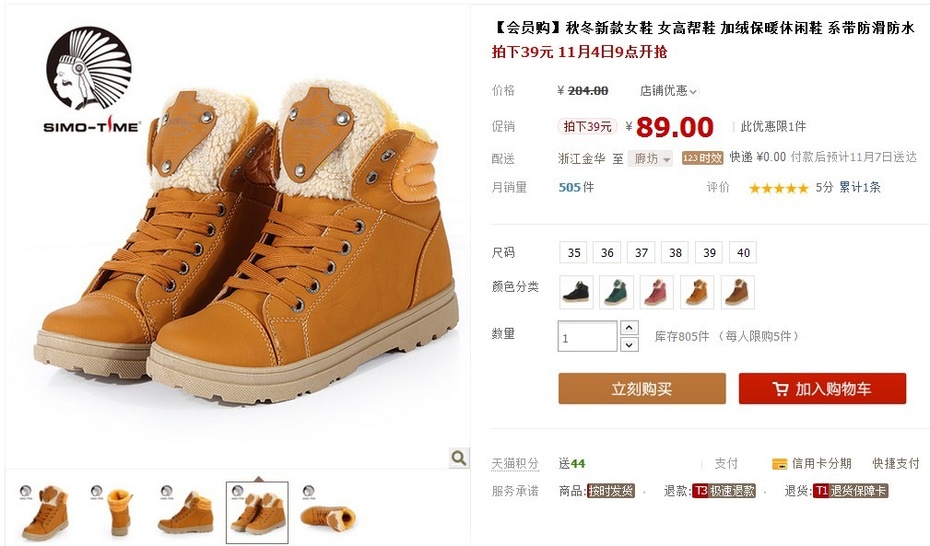
Task: Click the credit card icon beside 信用卡分期
Action: [779, 464]
